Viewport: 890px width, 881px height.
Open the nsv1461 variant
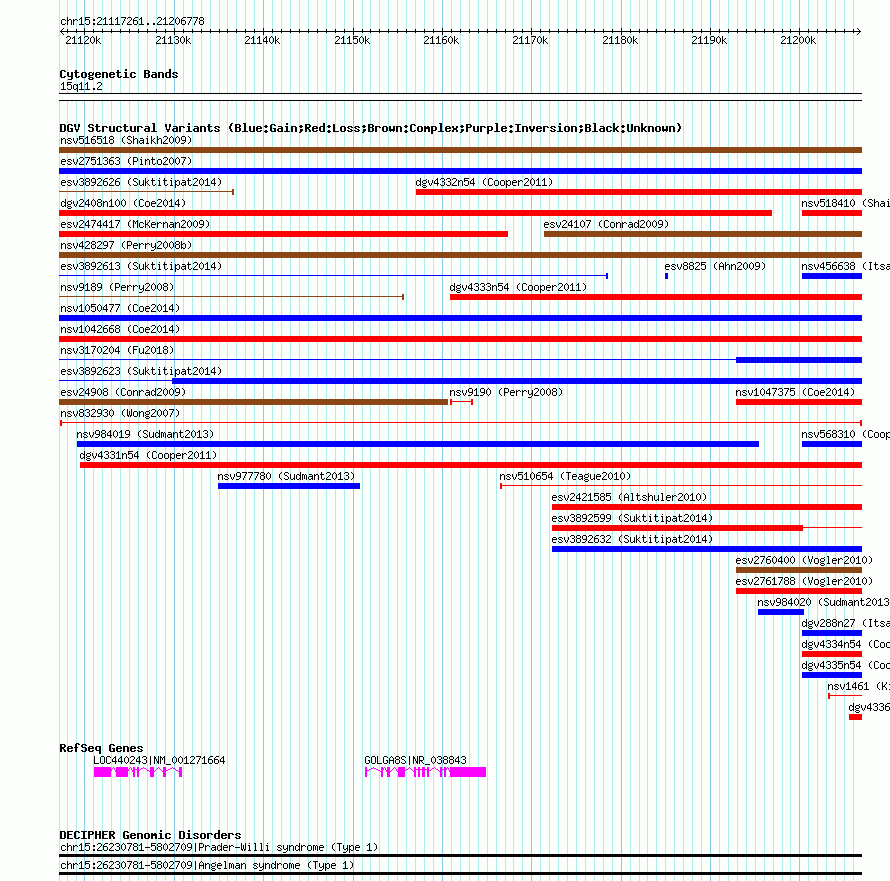tap(858, 686)
